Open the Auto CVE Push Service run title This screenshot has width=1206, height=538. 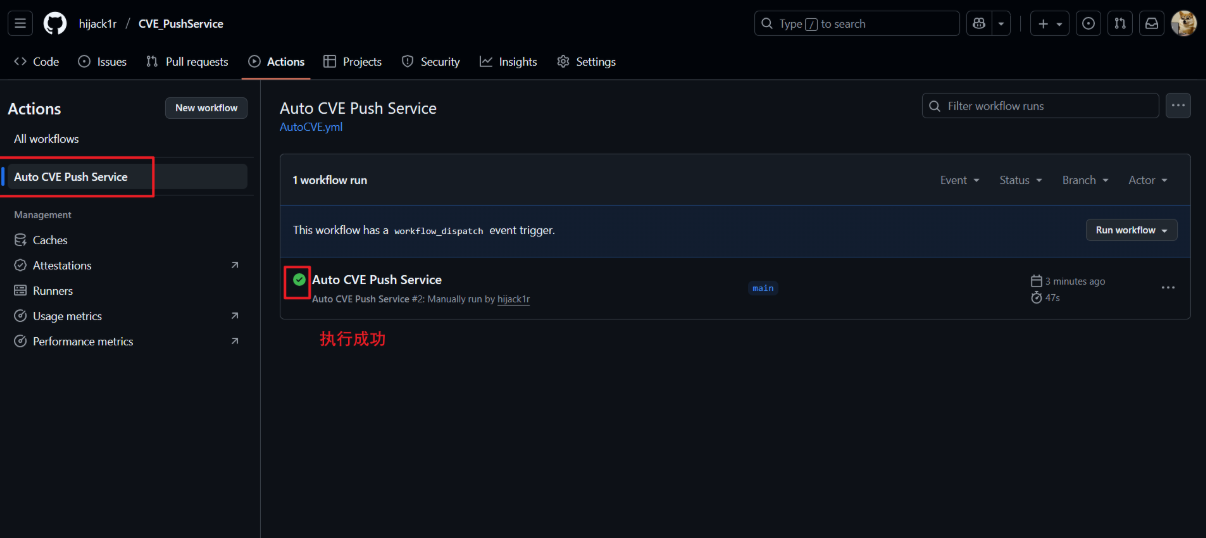tap(377, 280)
